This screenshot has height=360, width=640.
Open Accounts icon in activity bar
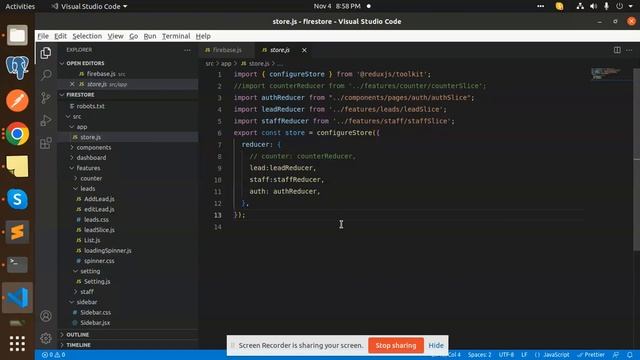(46, 316)
